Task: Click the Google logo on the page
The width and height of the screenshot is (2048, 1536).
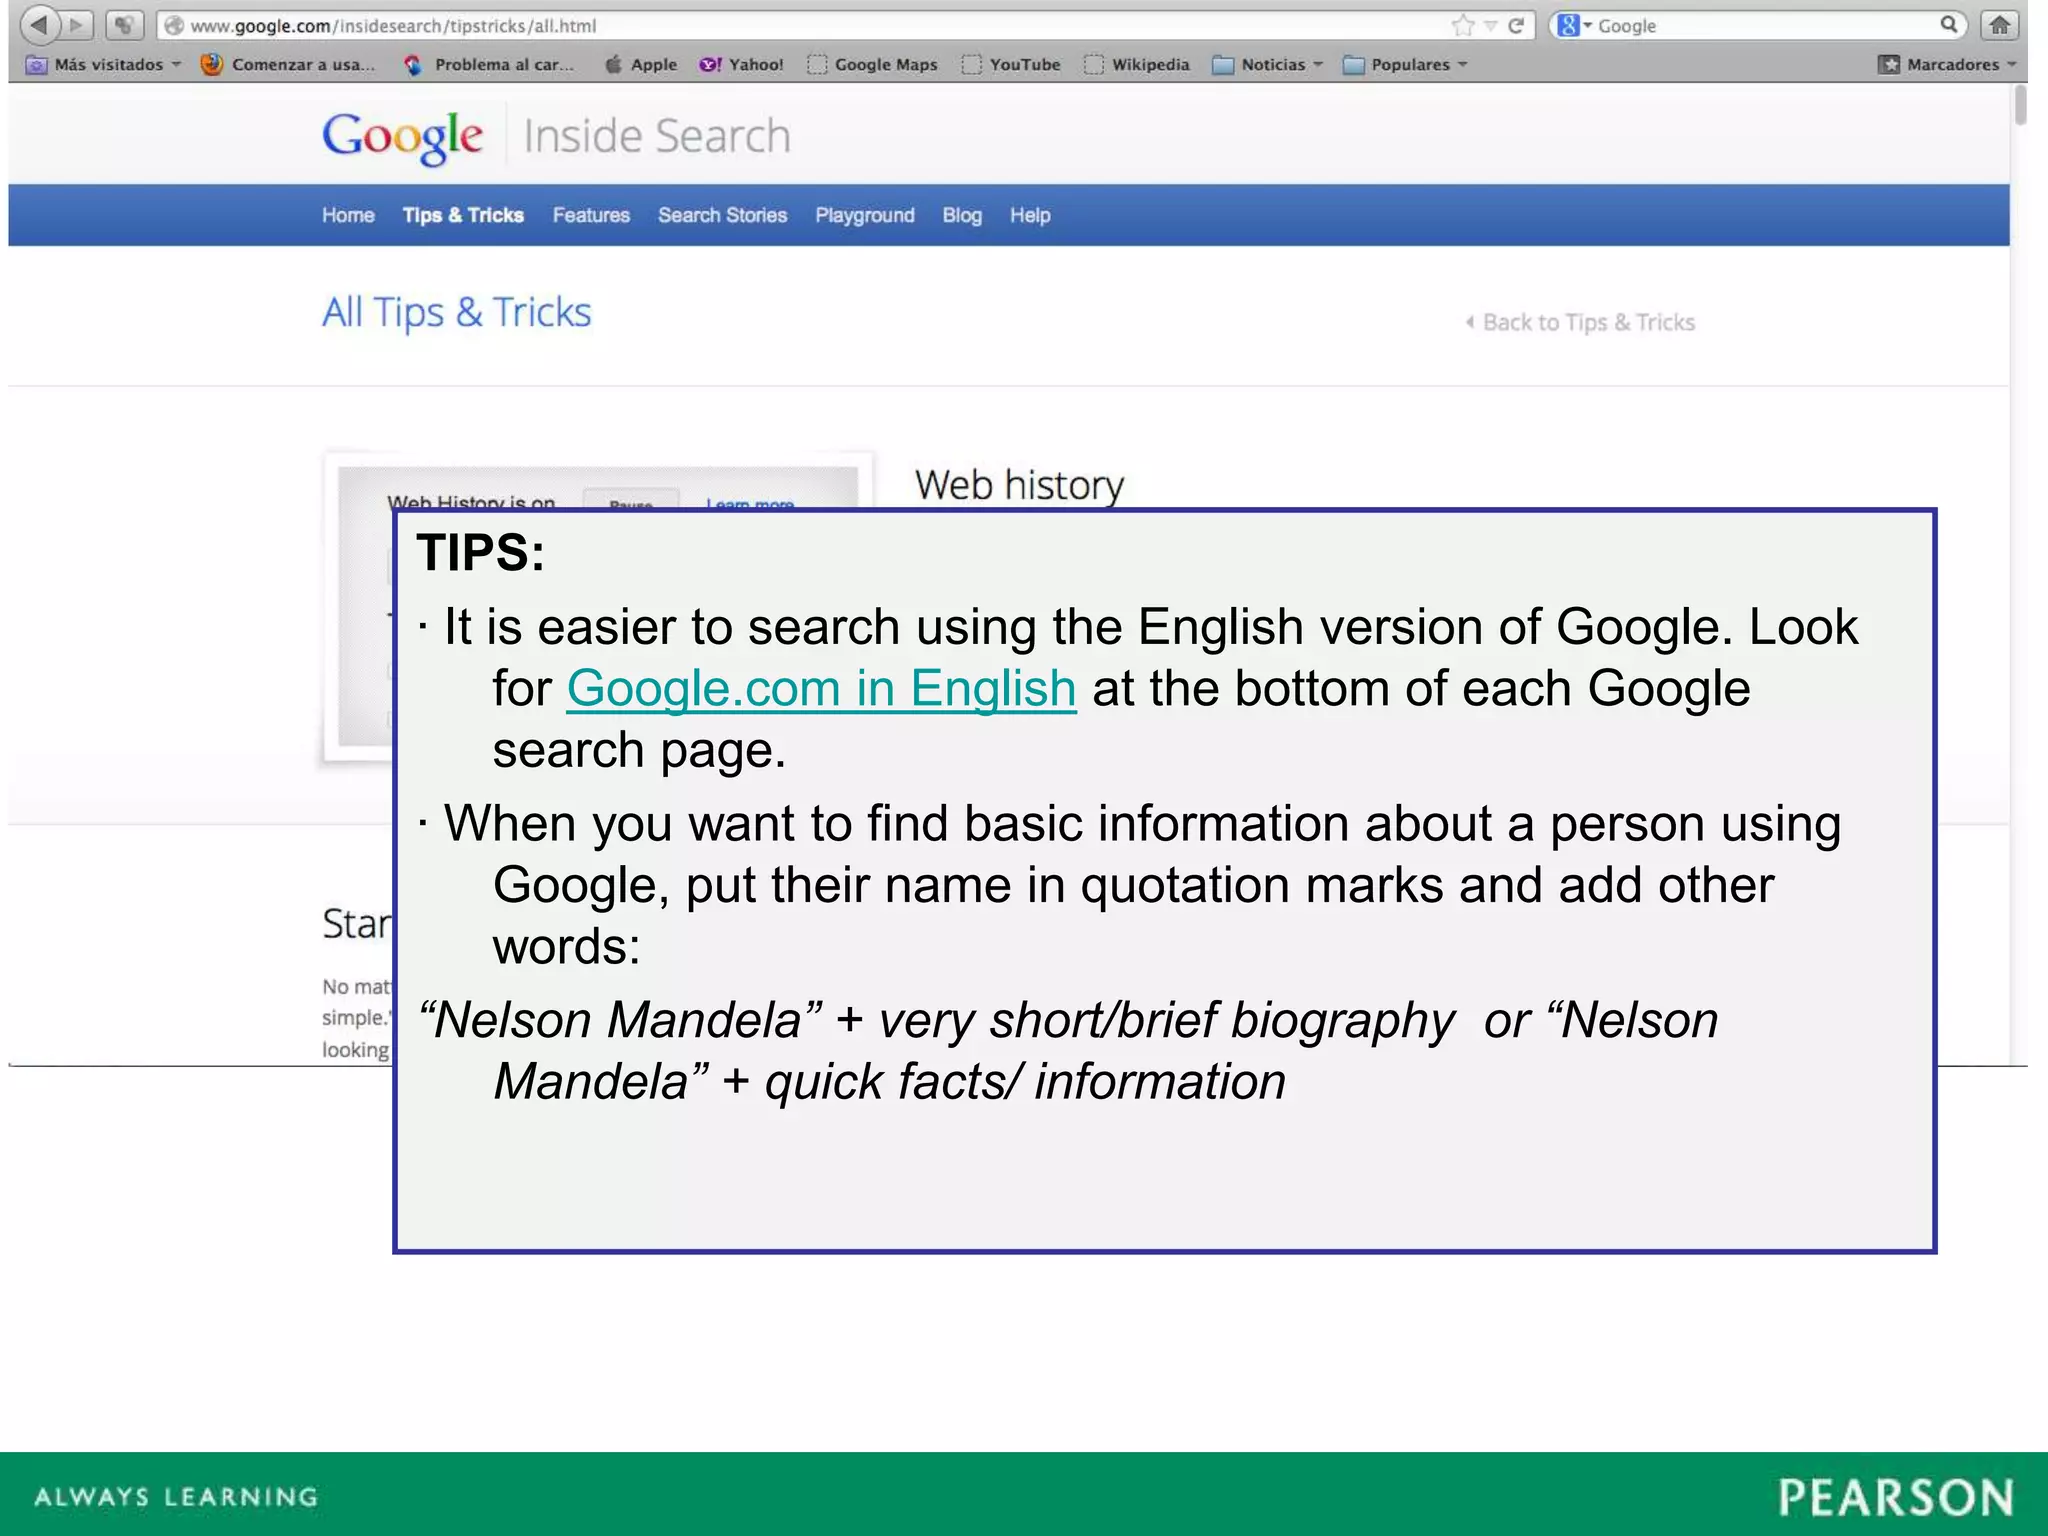Action: click(402, 138)
